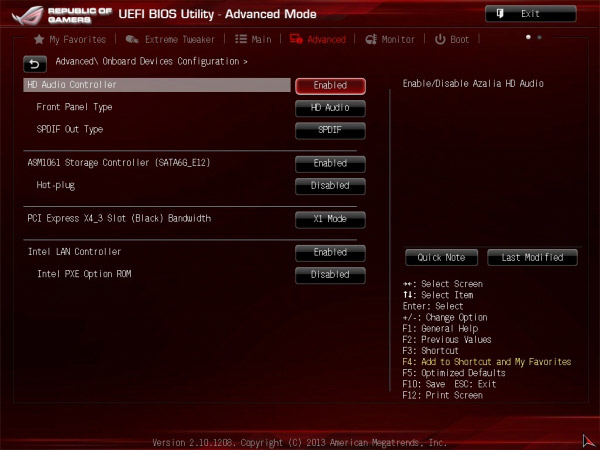Image resolution: width=600 pixels, height=450 pixels.
Task: Click the Monitor tab icon
Action: (371, 39)
